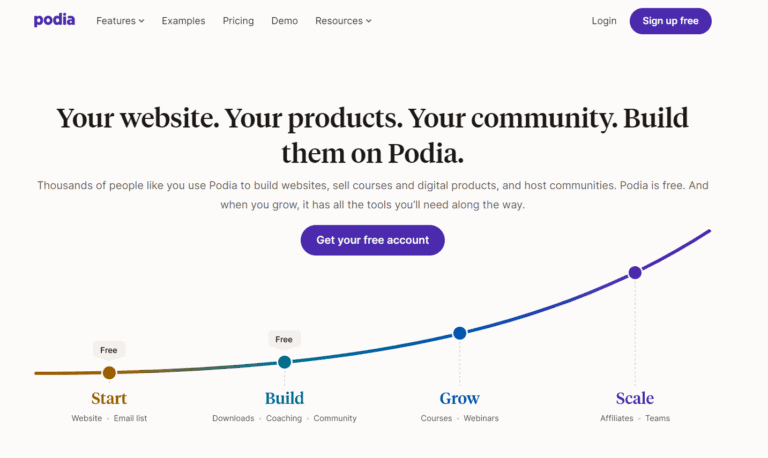This screenshot has height=458, width=768.
Task: Go to the Pricing page
Action: 238,21
